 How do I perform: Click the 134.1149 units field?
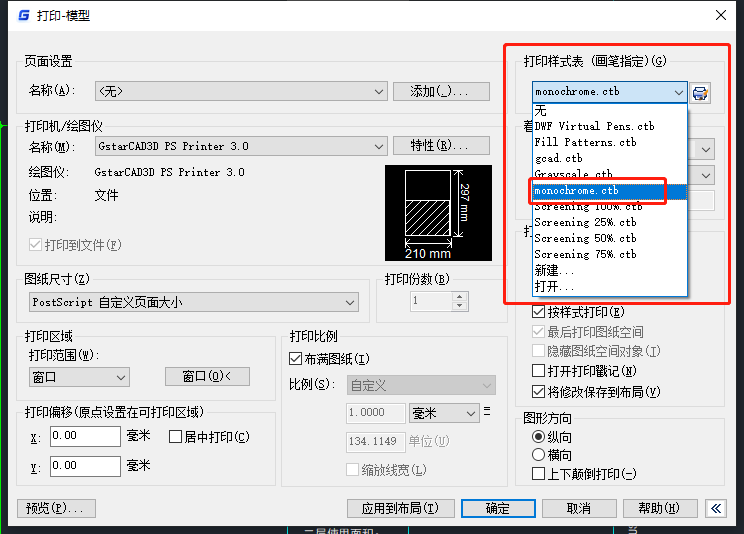click(376, 441)
